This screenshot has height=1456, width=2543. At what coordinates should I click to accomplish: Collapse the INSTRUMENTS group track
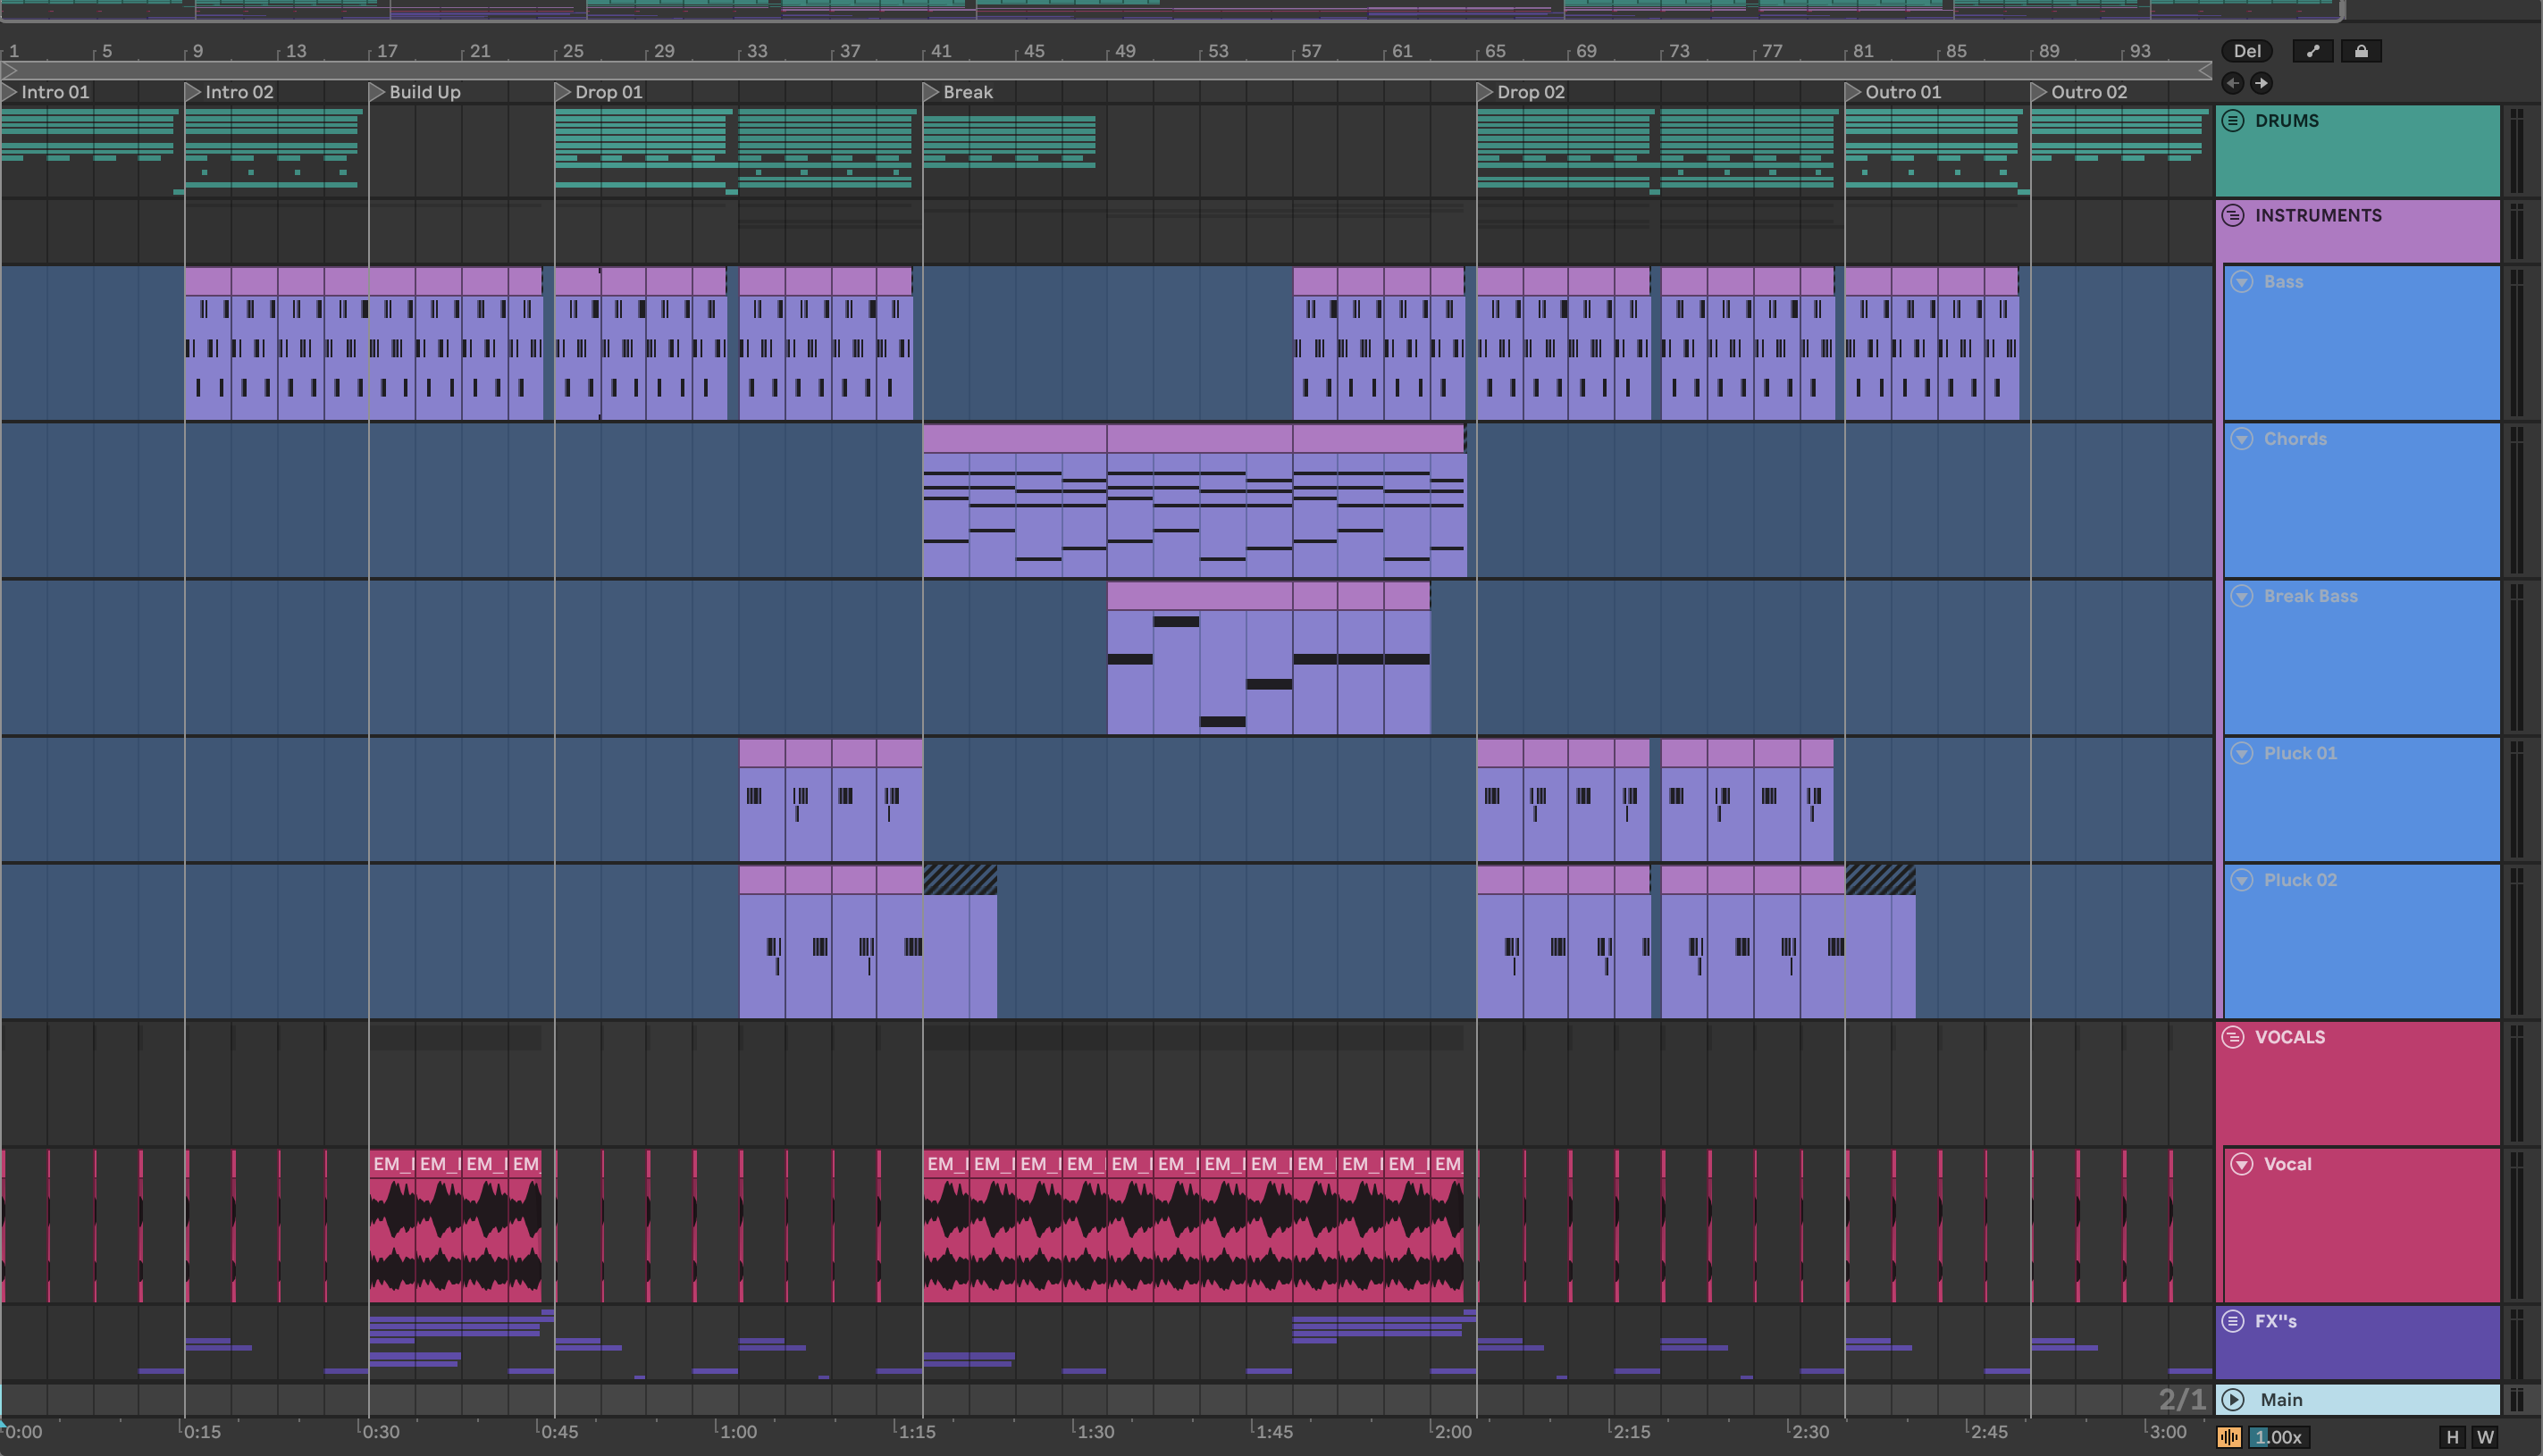point(2233,216)
